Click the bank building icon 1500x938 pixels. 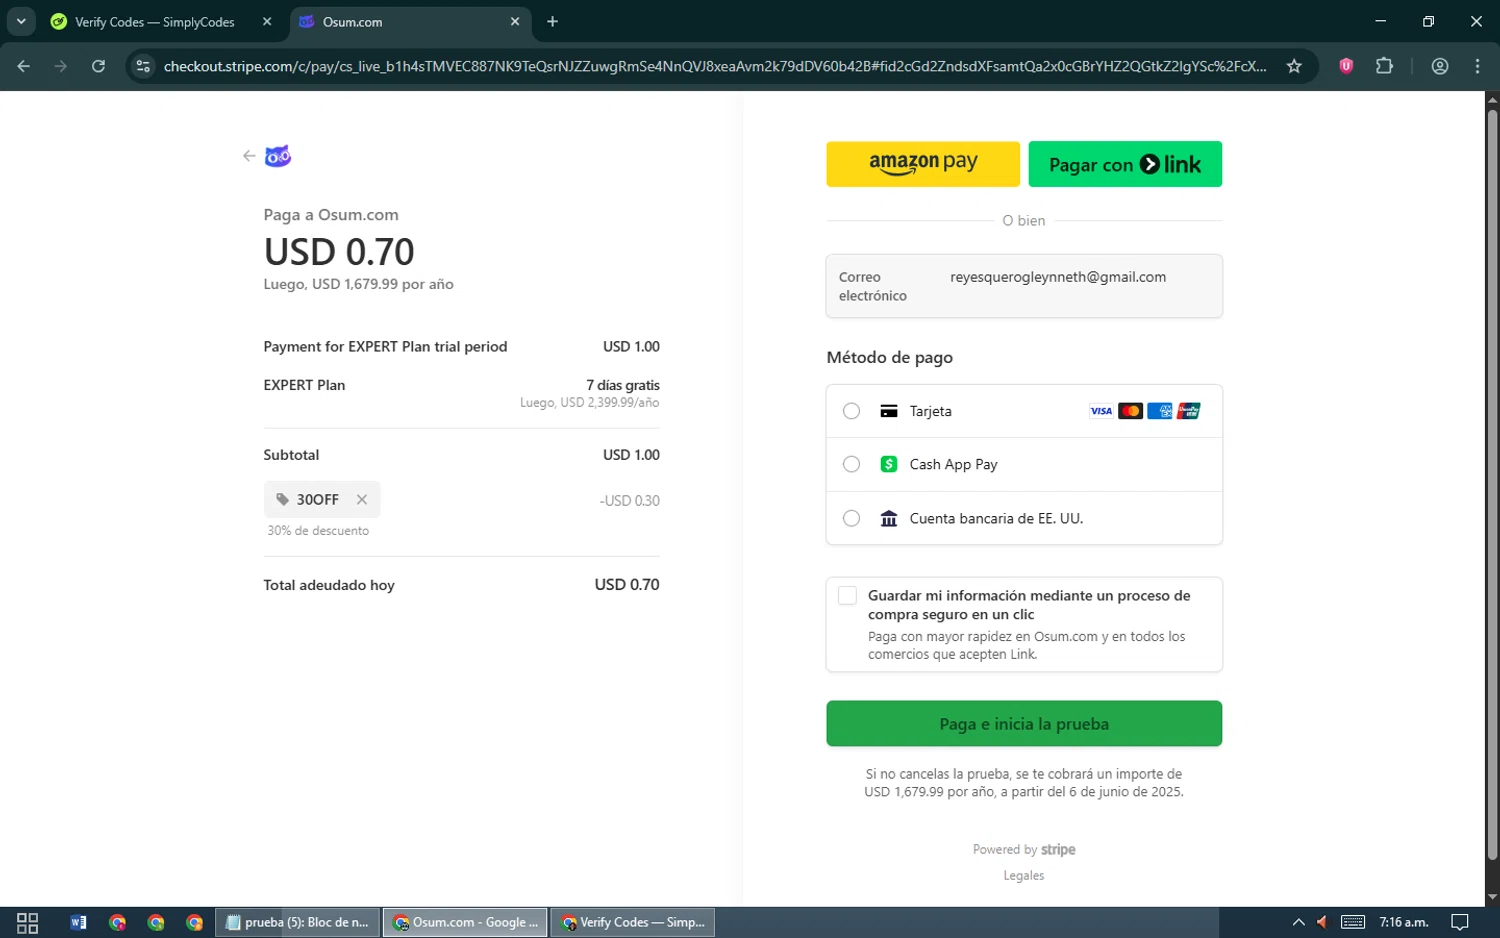click(889, 518)
